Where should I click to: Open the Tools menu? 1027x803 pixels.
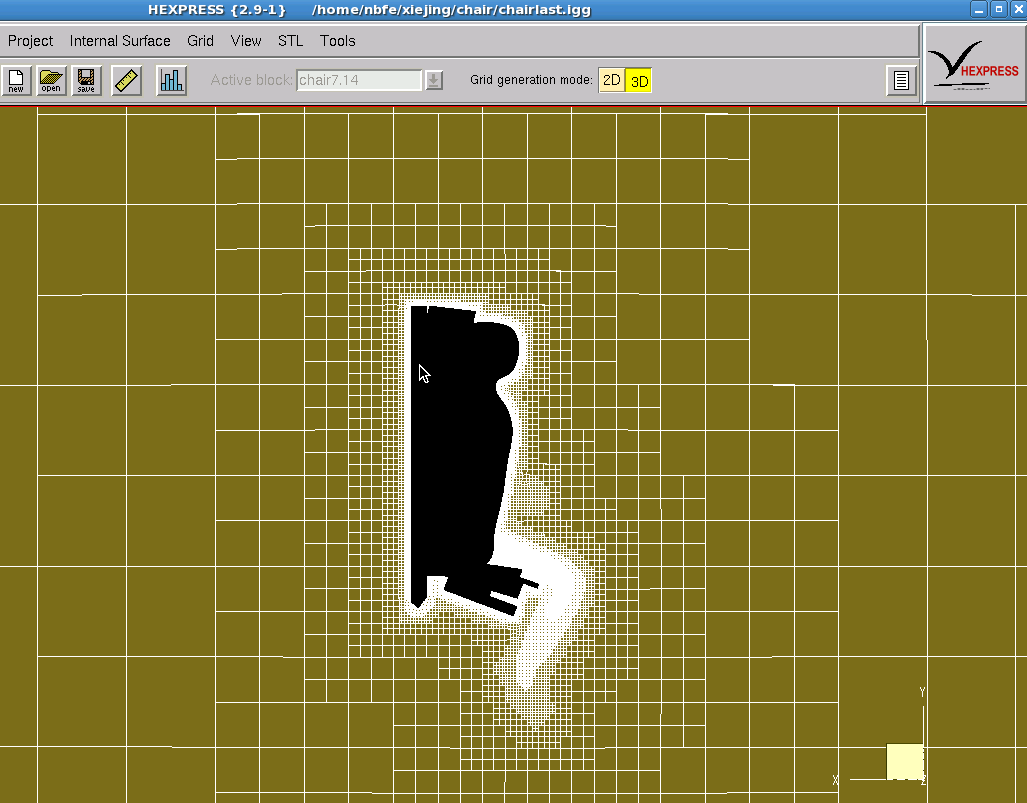pyautogui.click(x=337, y=41)
